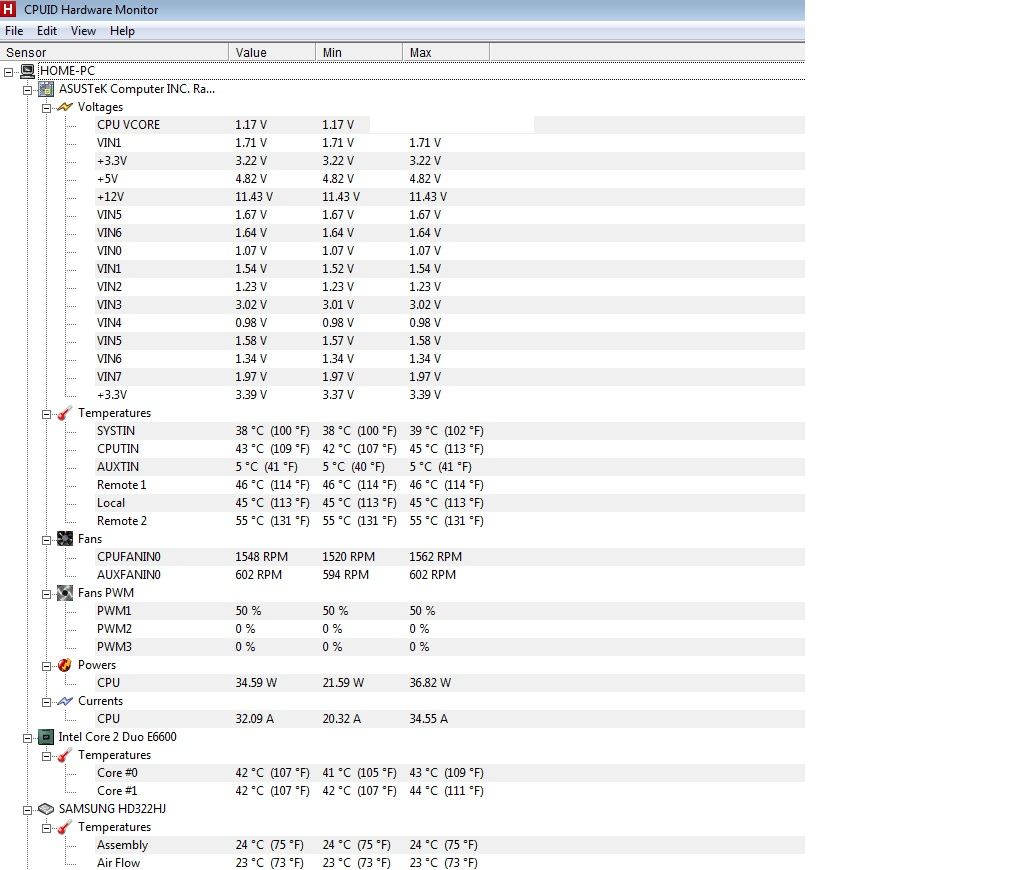Image resolution: width=1024 pixels, height=870 pixels.
Task: Click the 34.59 W CPU power value
Action: pyautogui.click(x=256, y=683)
